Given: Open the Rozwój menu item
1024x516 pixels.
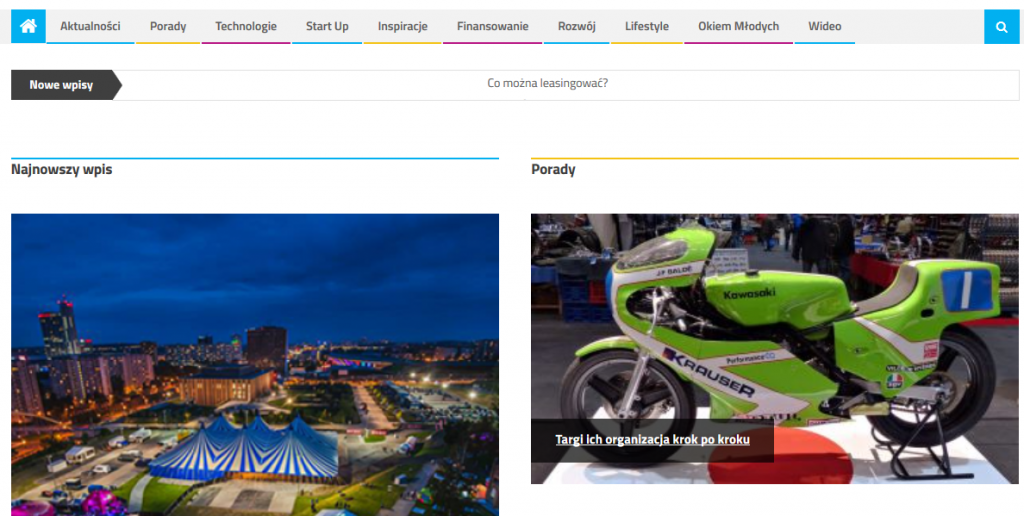Looking at the screenshot, I should 577,27.
